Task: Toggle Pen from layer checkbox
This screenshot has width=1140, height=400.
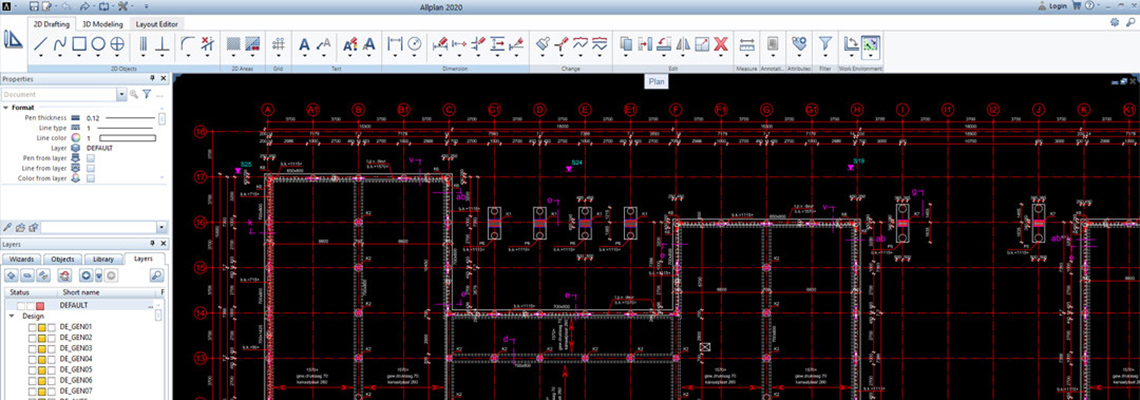Action: tap(90, 158)
